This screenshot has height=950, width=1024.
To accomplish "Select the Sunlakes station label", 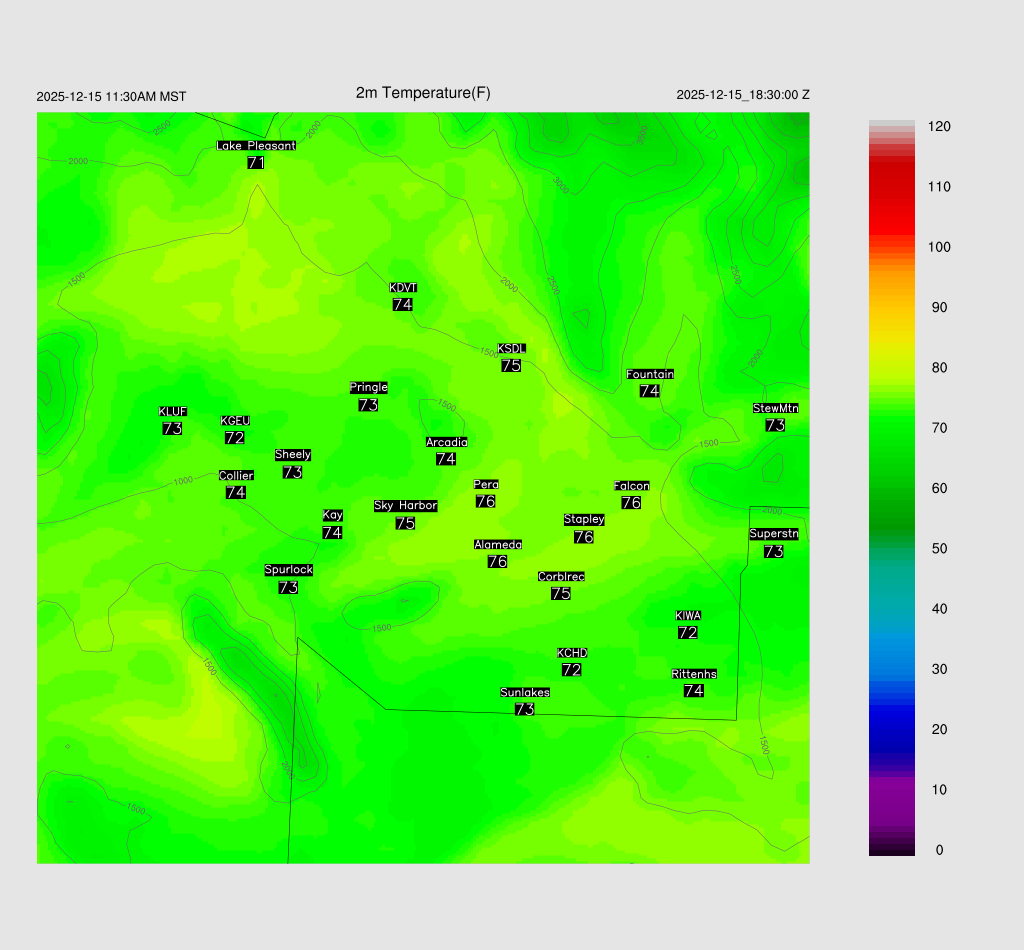I will pyautogui.click(x=524, y=692).
